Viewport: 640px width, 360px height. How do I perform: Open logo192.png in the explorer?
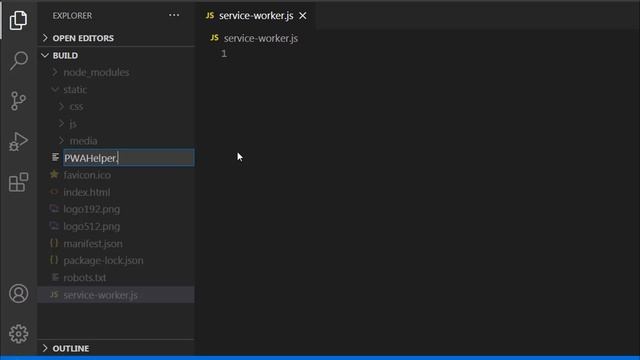pos(91,209)
